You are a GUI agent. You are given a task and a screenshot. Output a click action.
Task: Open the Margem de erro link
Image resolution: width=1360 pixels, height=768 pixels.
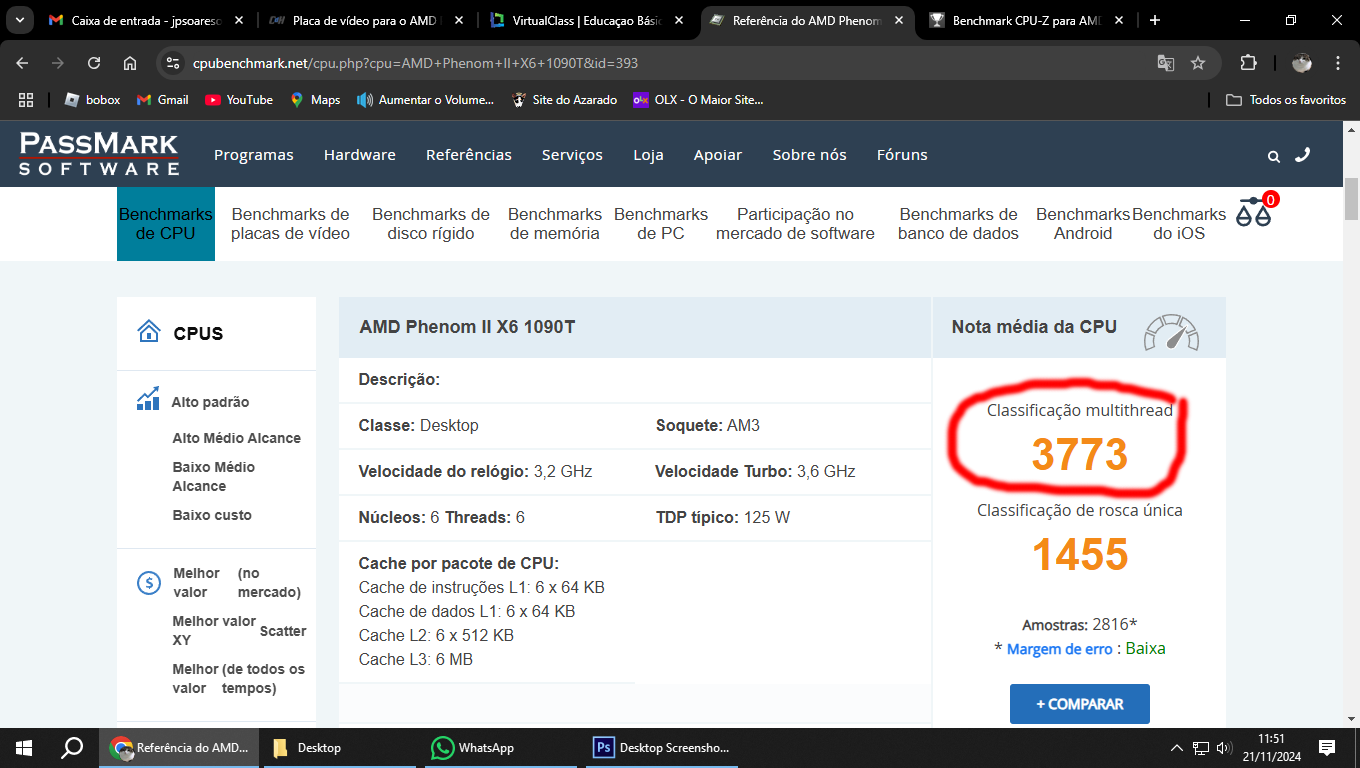(x=1059, y=649)
